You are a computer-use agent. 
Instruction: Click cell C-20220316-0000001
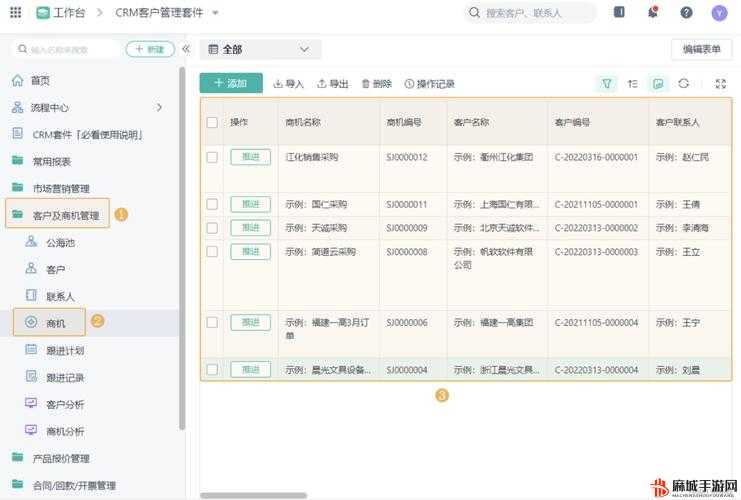tap(596, 157)
